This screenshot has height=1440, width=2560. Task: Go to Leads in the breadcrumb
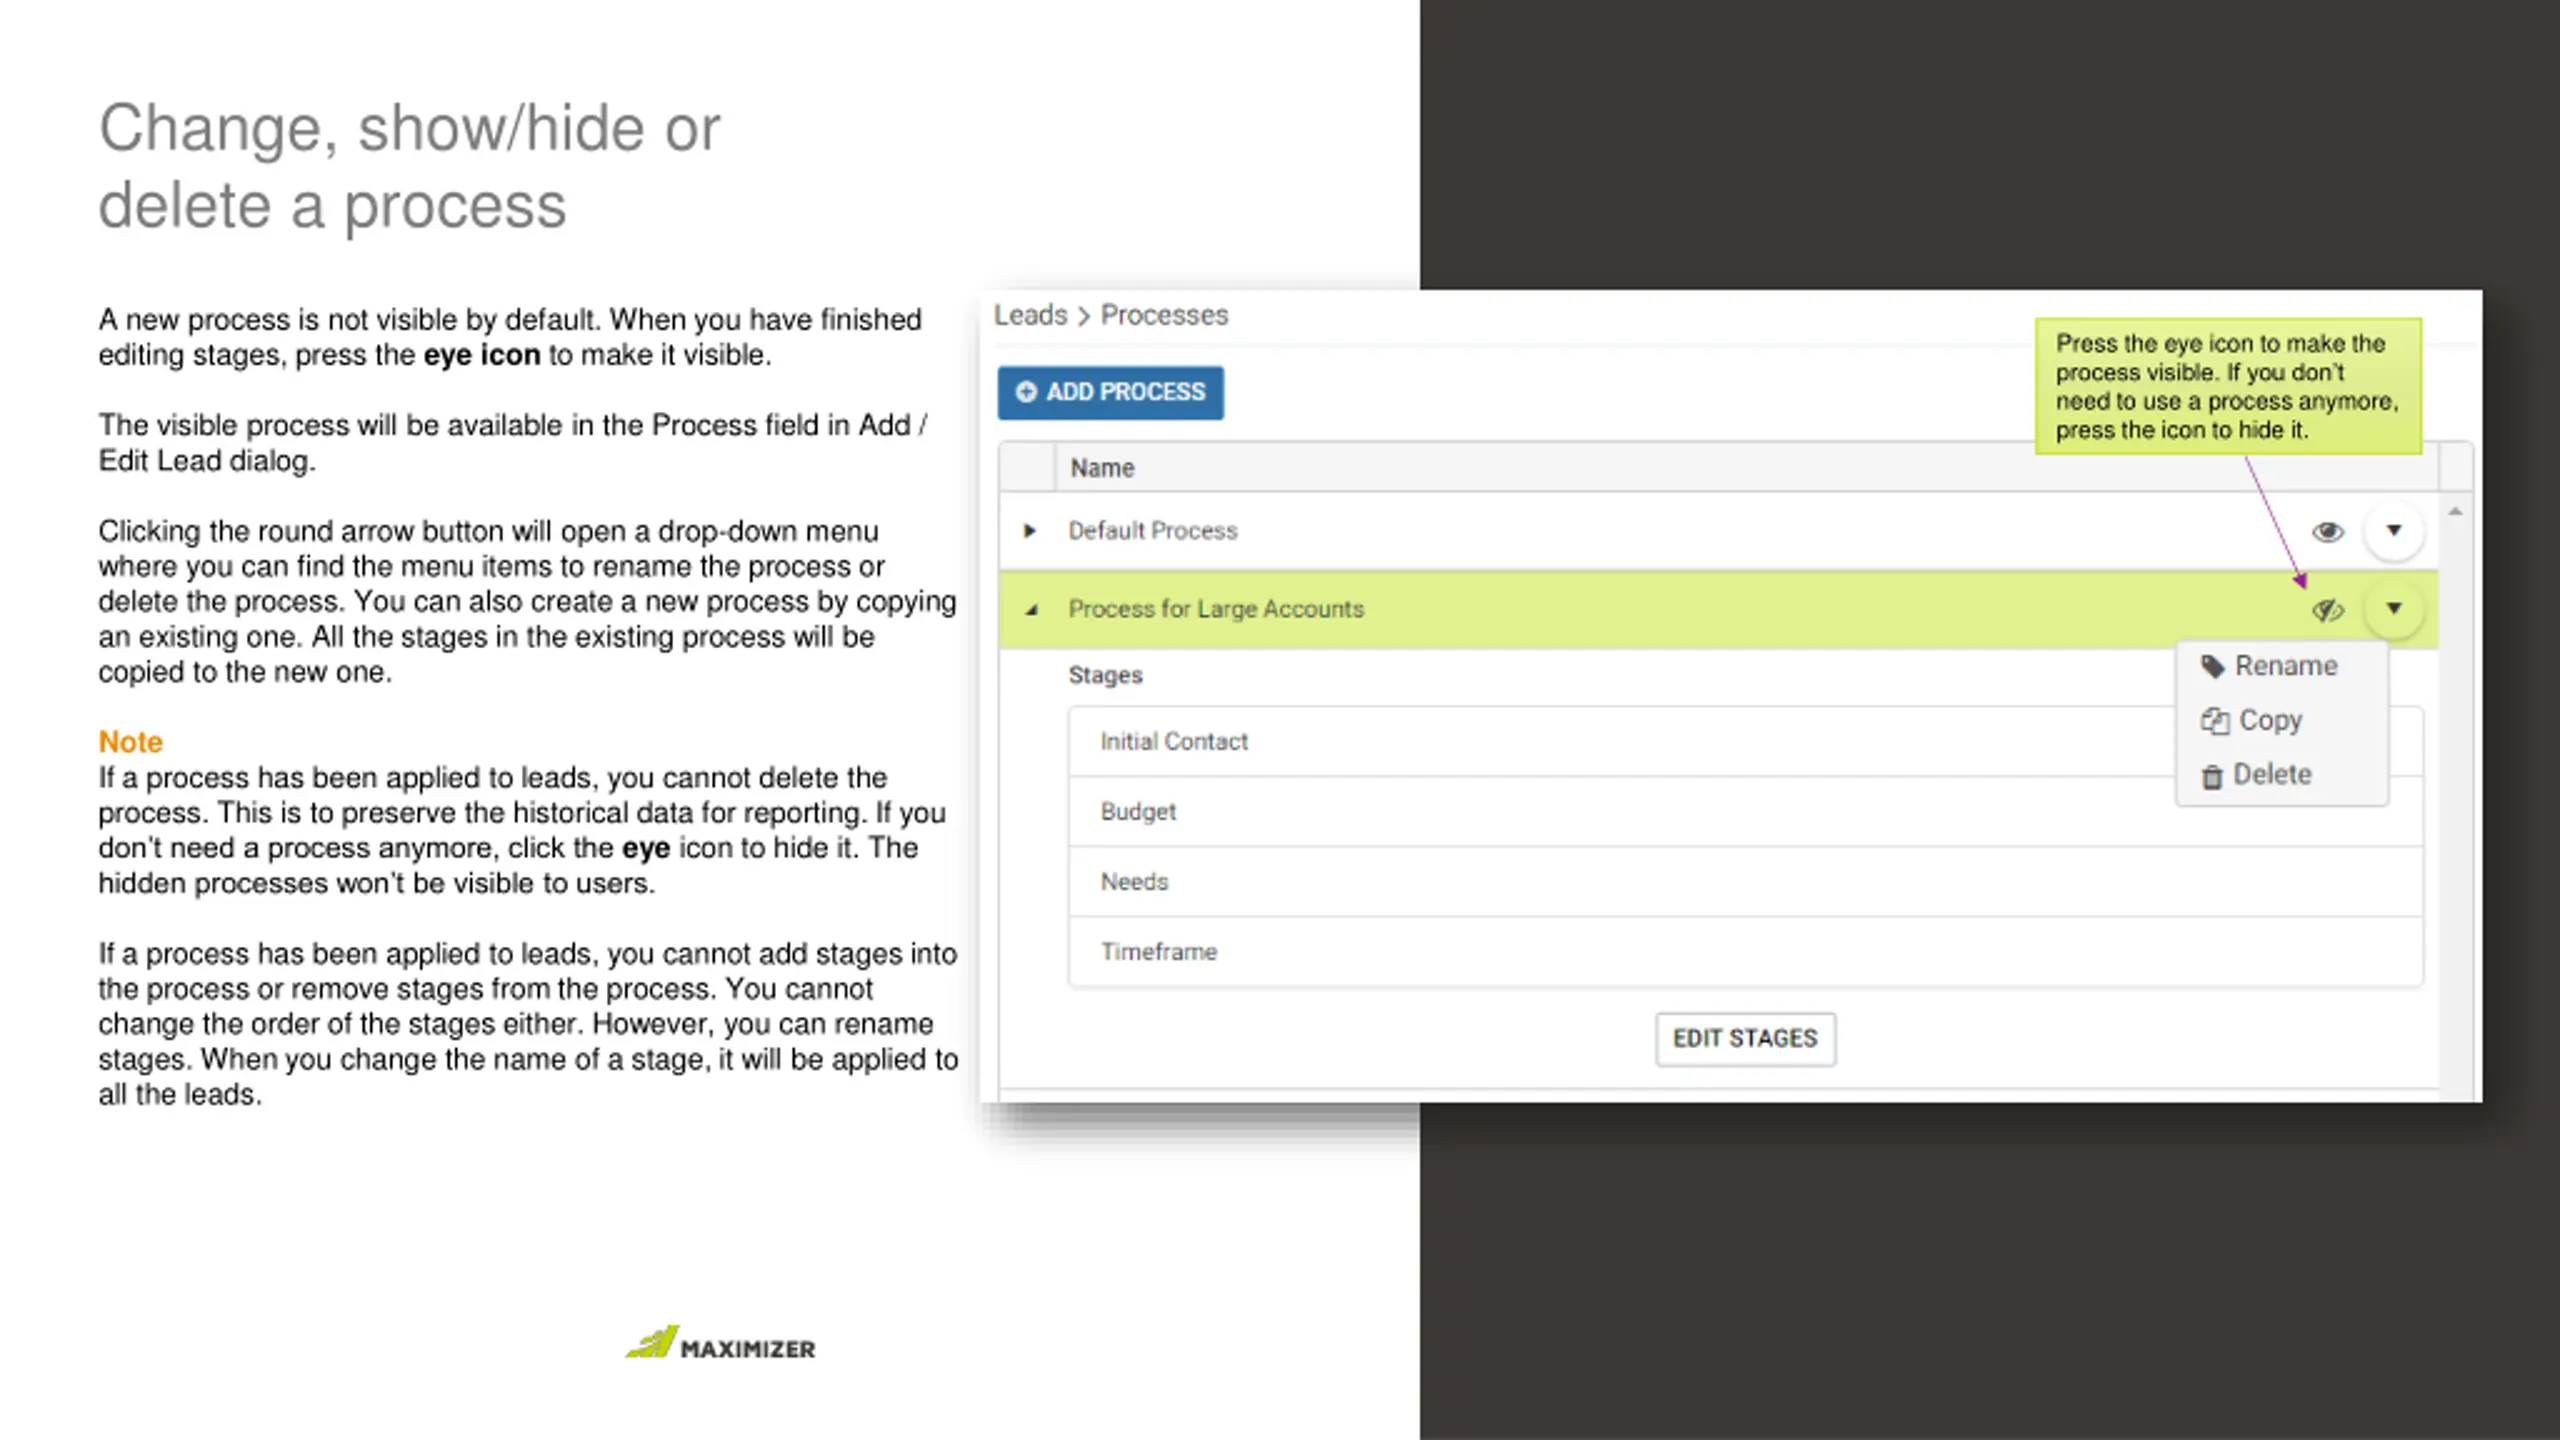point(1030,315)
